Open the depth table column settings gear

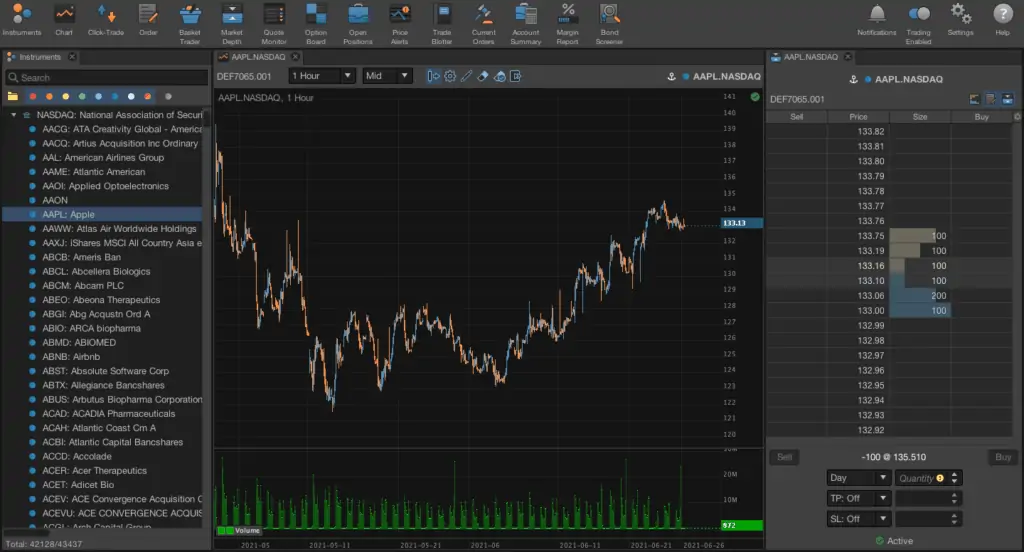[1017, 117]
